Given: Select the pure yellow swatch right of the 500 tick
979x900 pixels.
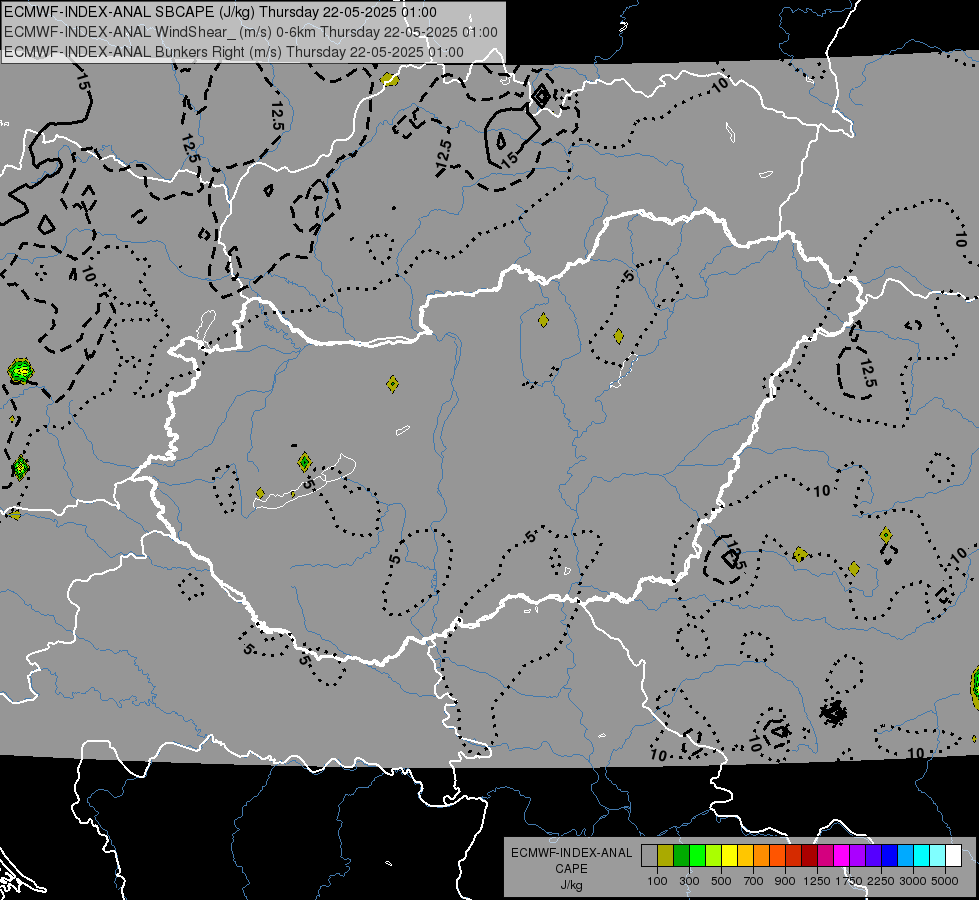Looking at the screenshot, I should 729,856.
